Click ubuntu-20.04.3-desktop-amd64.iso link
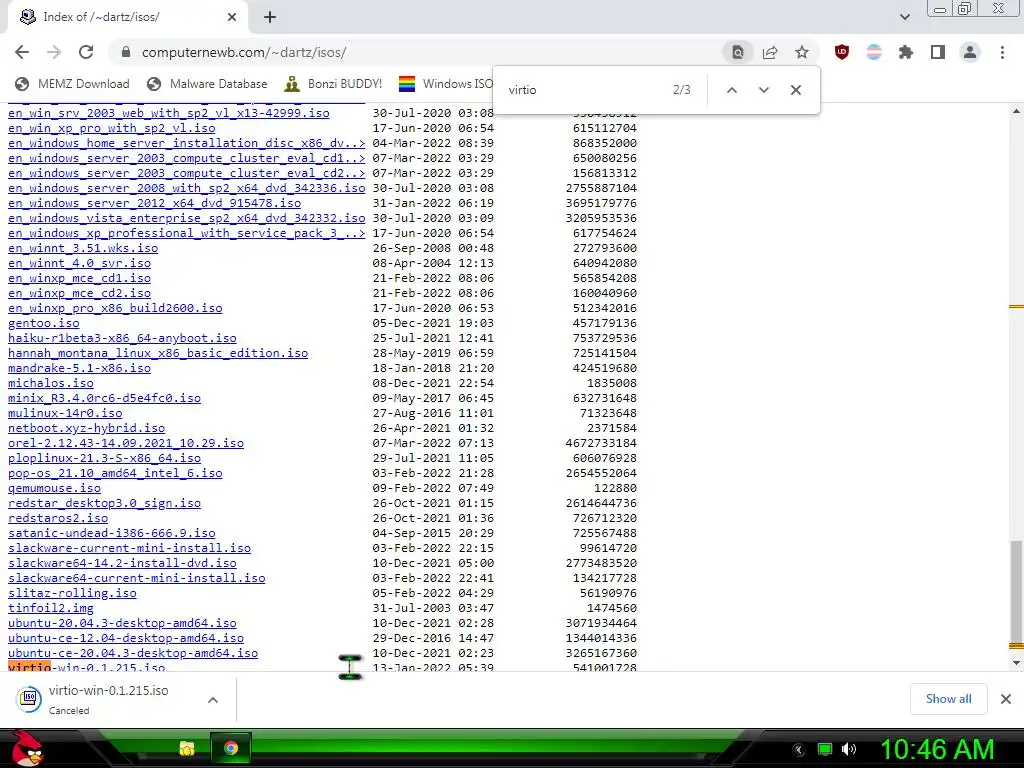 [x=122, y=624]
